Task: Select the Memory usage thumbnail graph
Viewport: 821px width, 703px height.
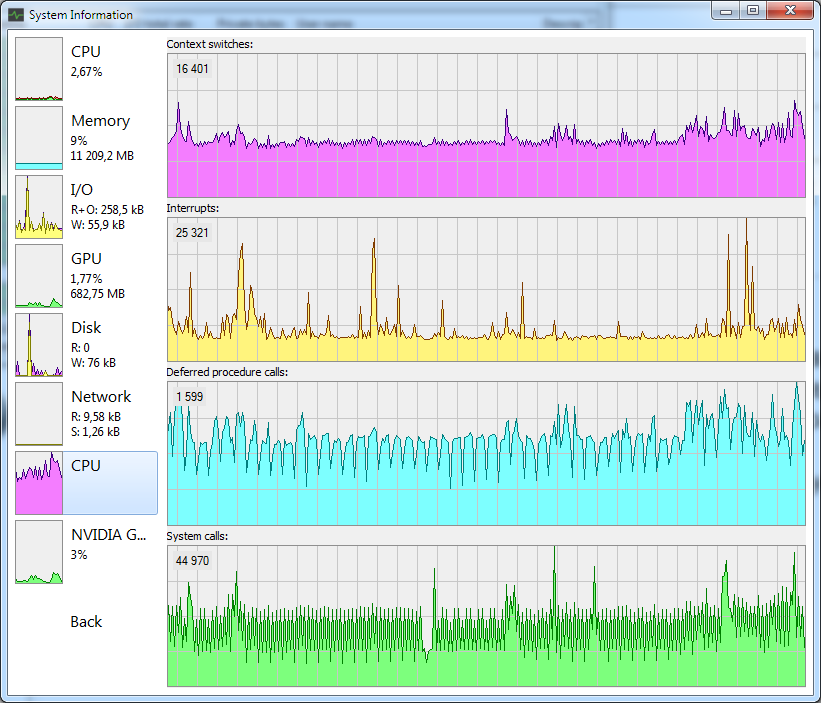Action: pos(39,138)
